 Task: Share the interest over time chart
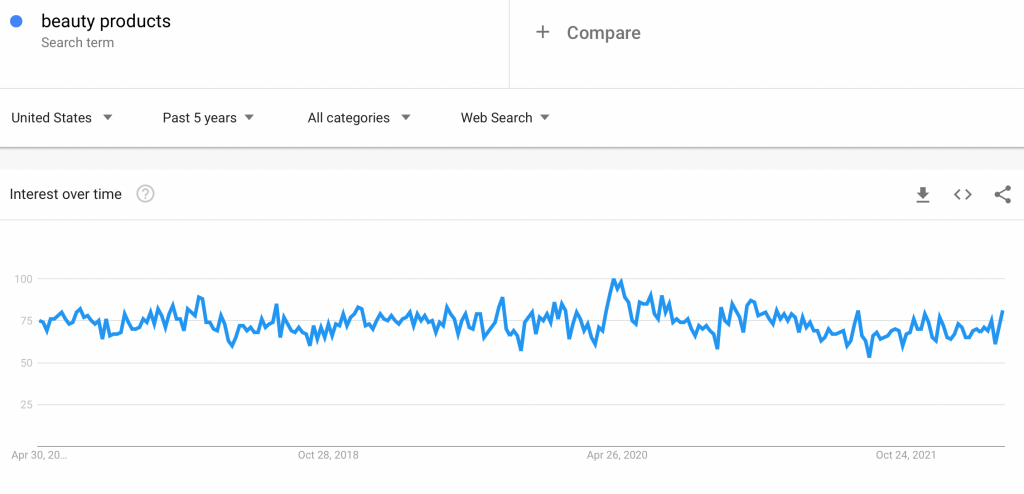(x=1002, y=195)
